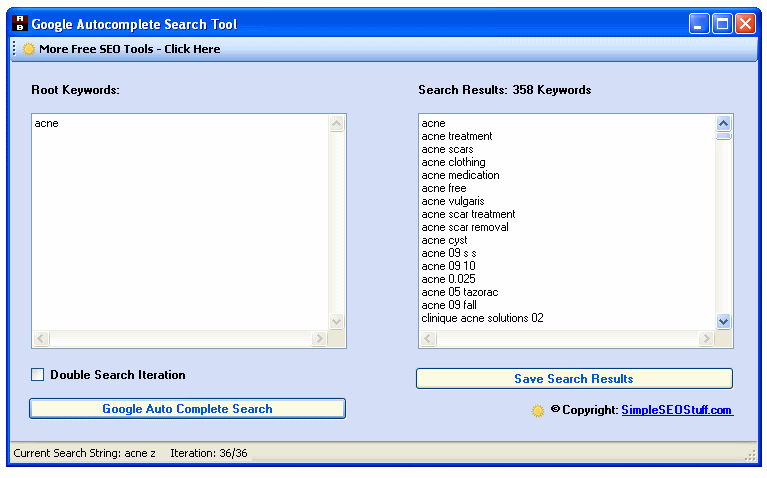Select 'acne 05 tazorac' in results
Image resolution: width=767 pixels, height=478 pixels.
pos(460,292)
